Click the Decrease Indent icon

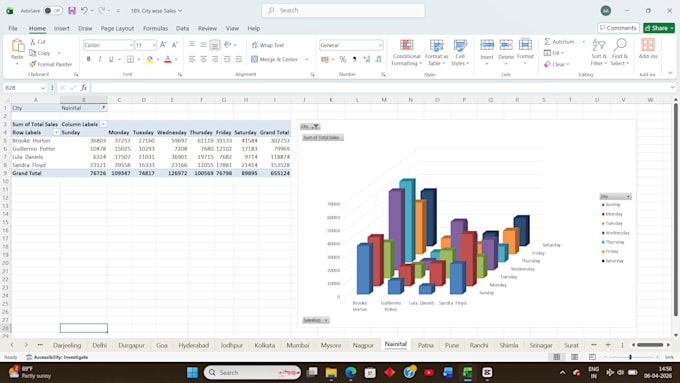pos(227,59)
